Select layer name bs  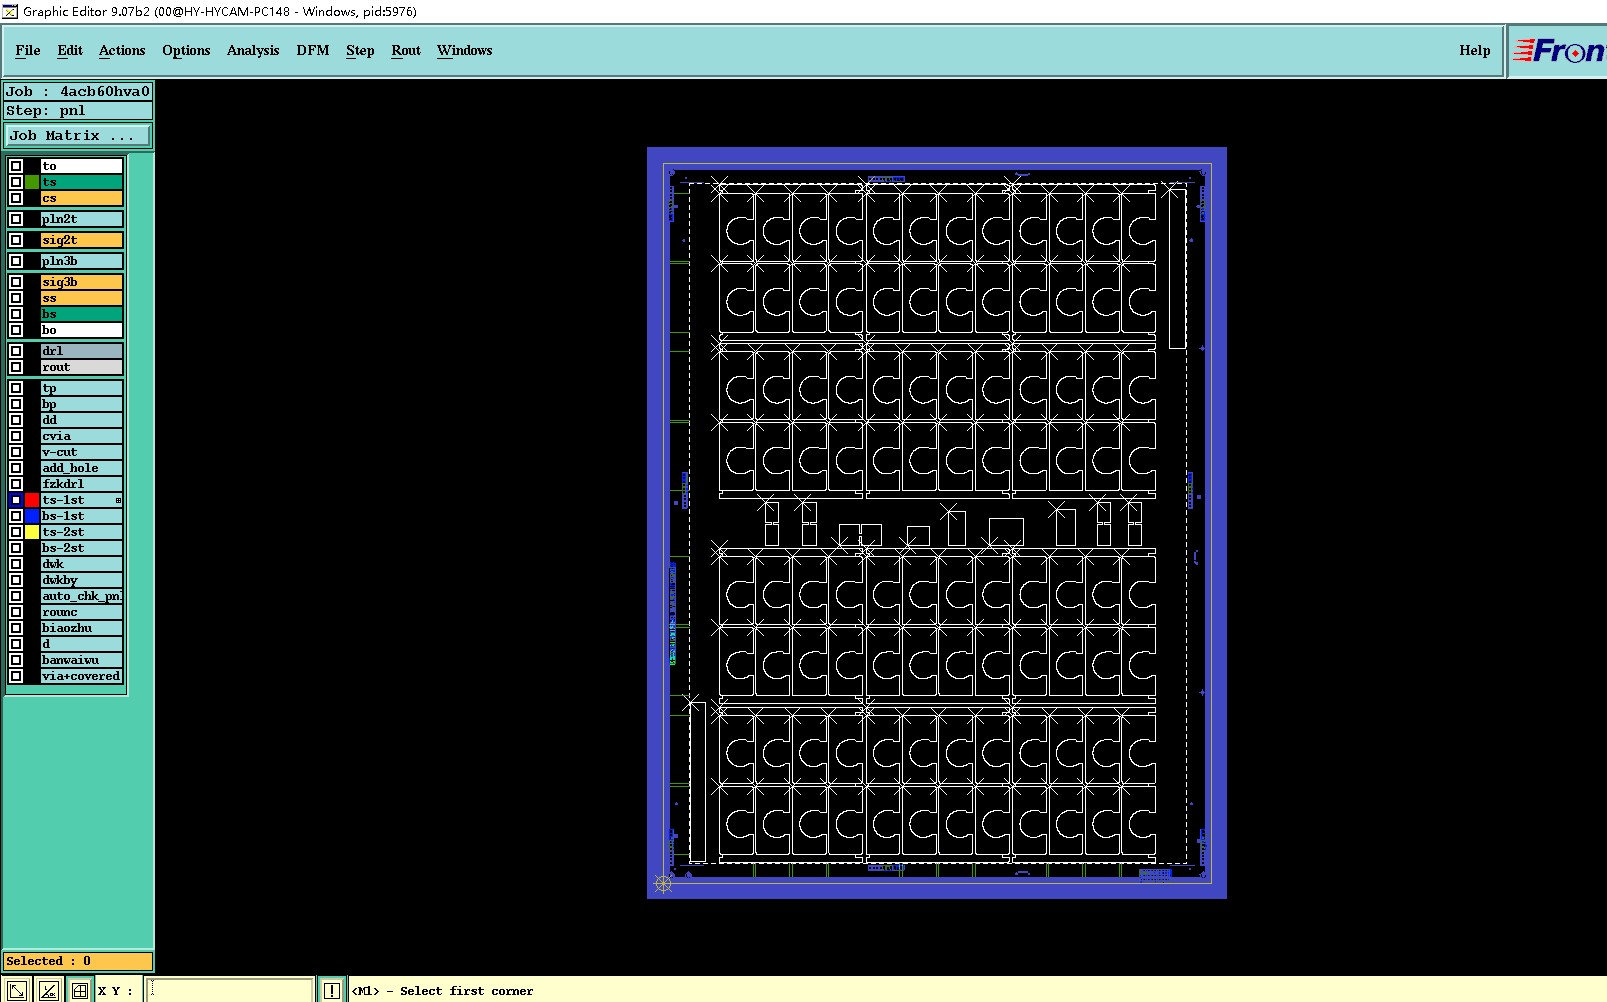pyautogui.click(x=82, y=314)
